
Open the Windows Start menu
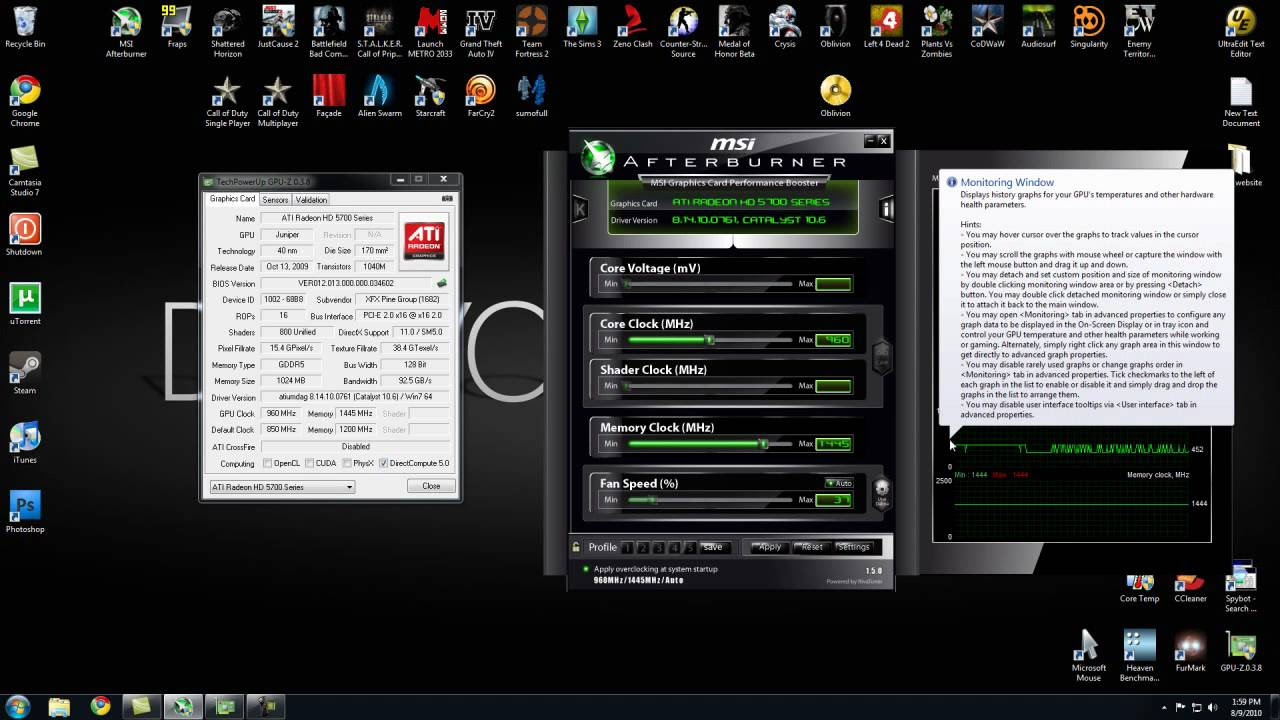[17, 706]
